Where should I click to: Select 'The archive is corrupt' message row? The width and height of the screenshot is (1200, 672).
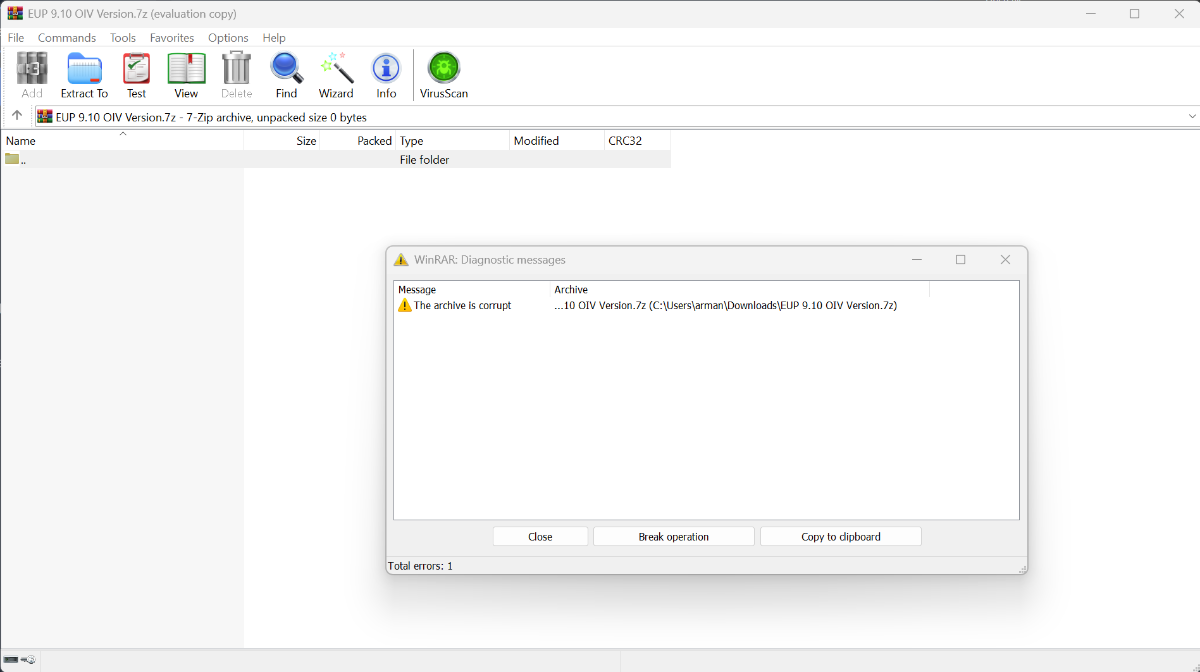point(462,306)
